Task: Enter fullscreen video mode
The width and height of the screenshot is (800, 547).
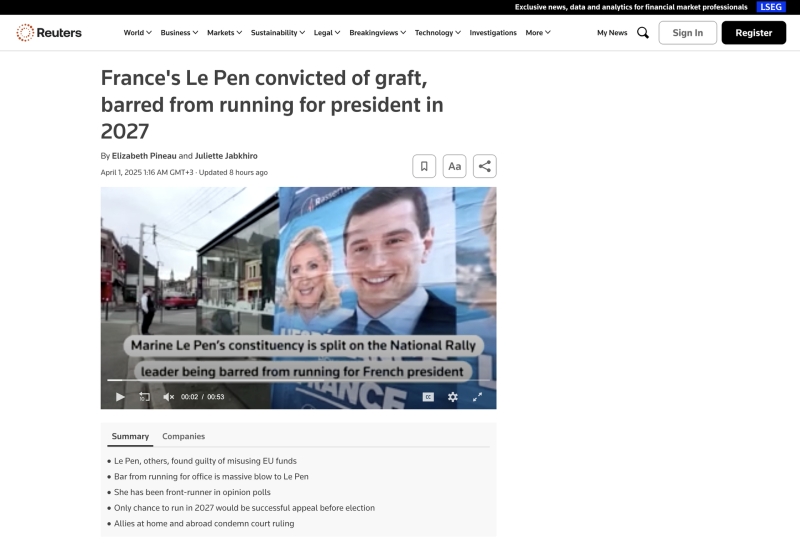Action: [x=477, y=397]
